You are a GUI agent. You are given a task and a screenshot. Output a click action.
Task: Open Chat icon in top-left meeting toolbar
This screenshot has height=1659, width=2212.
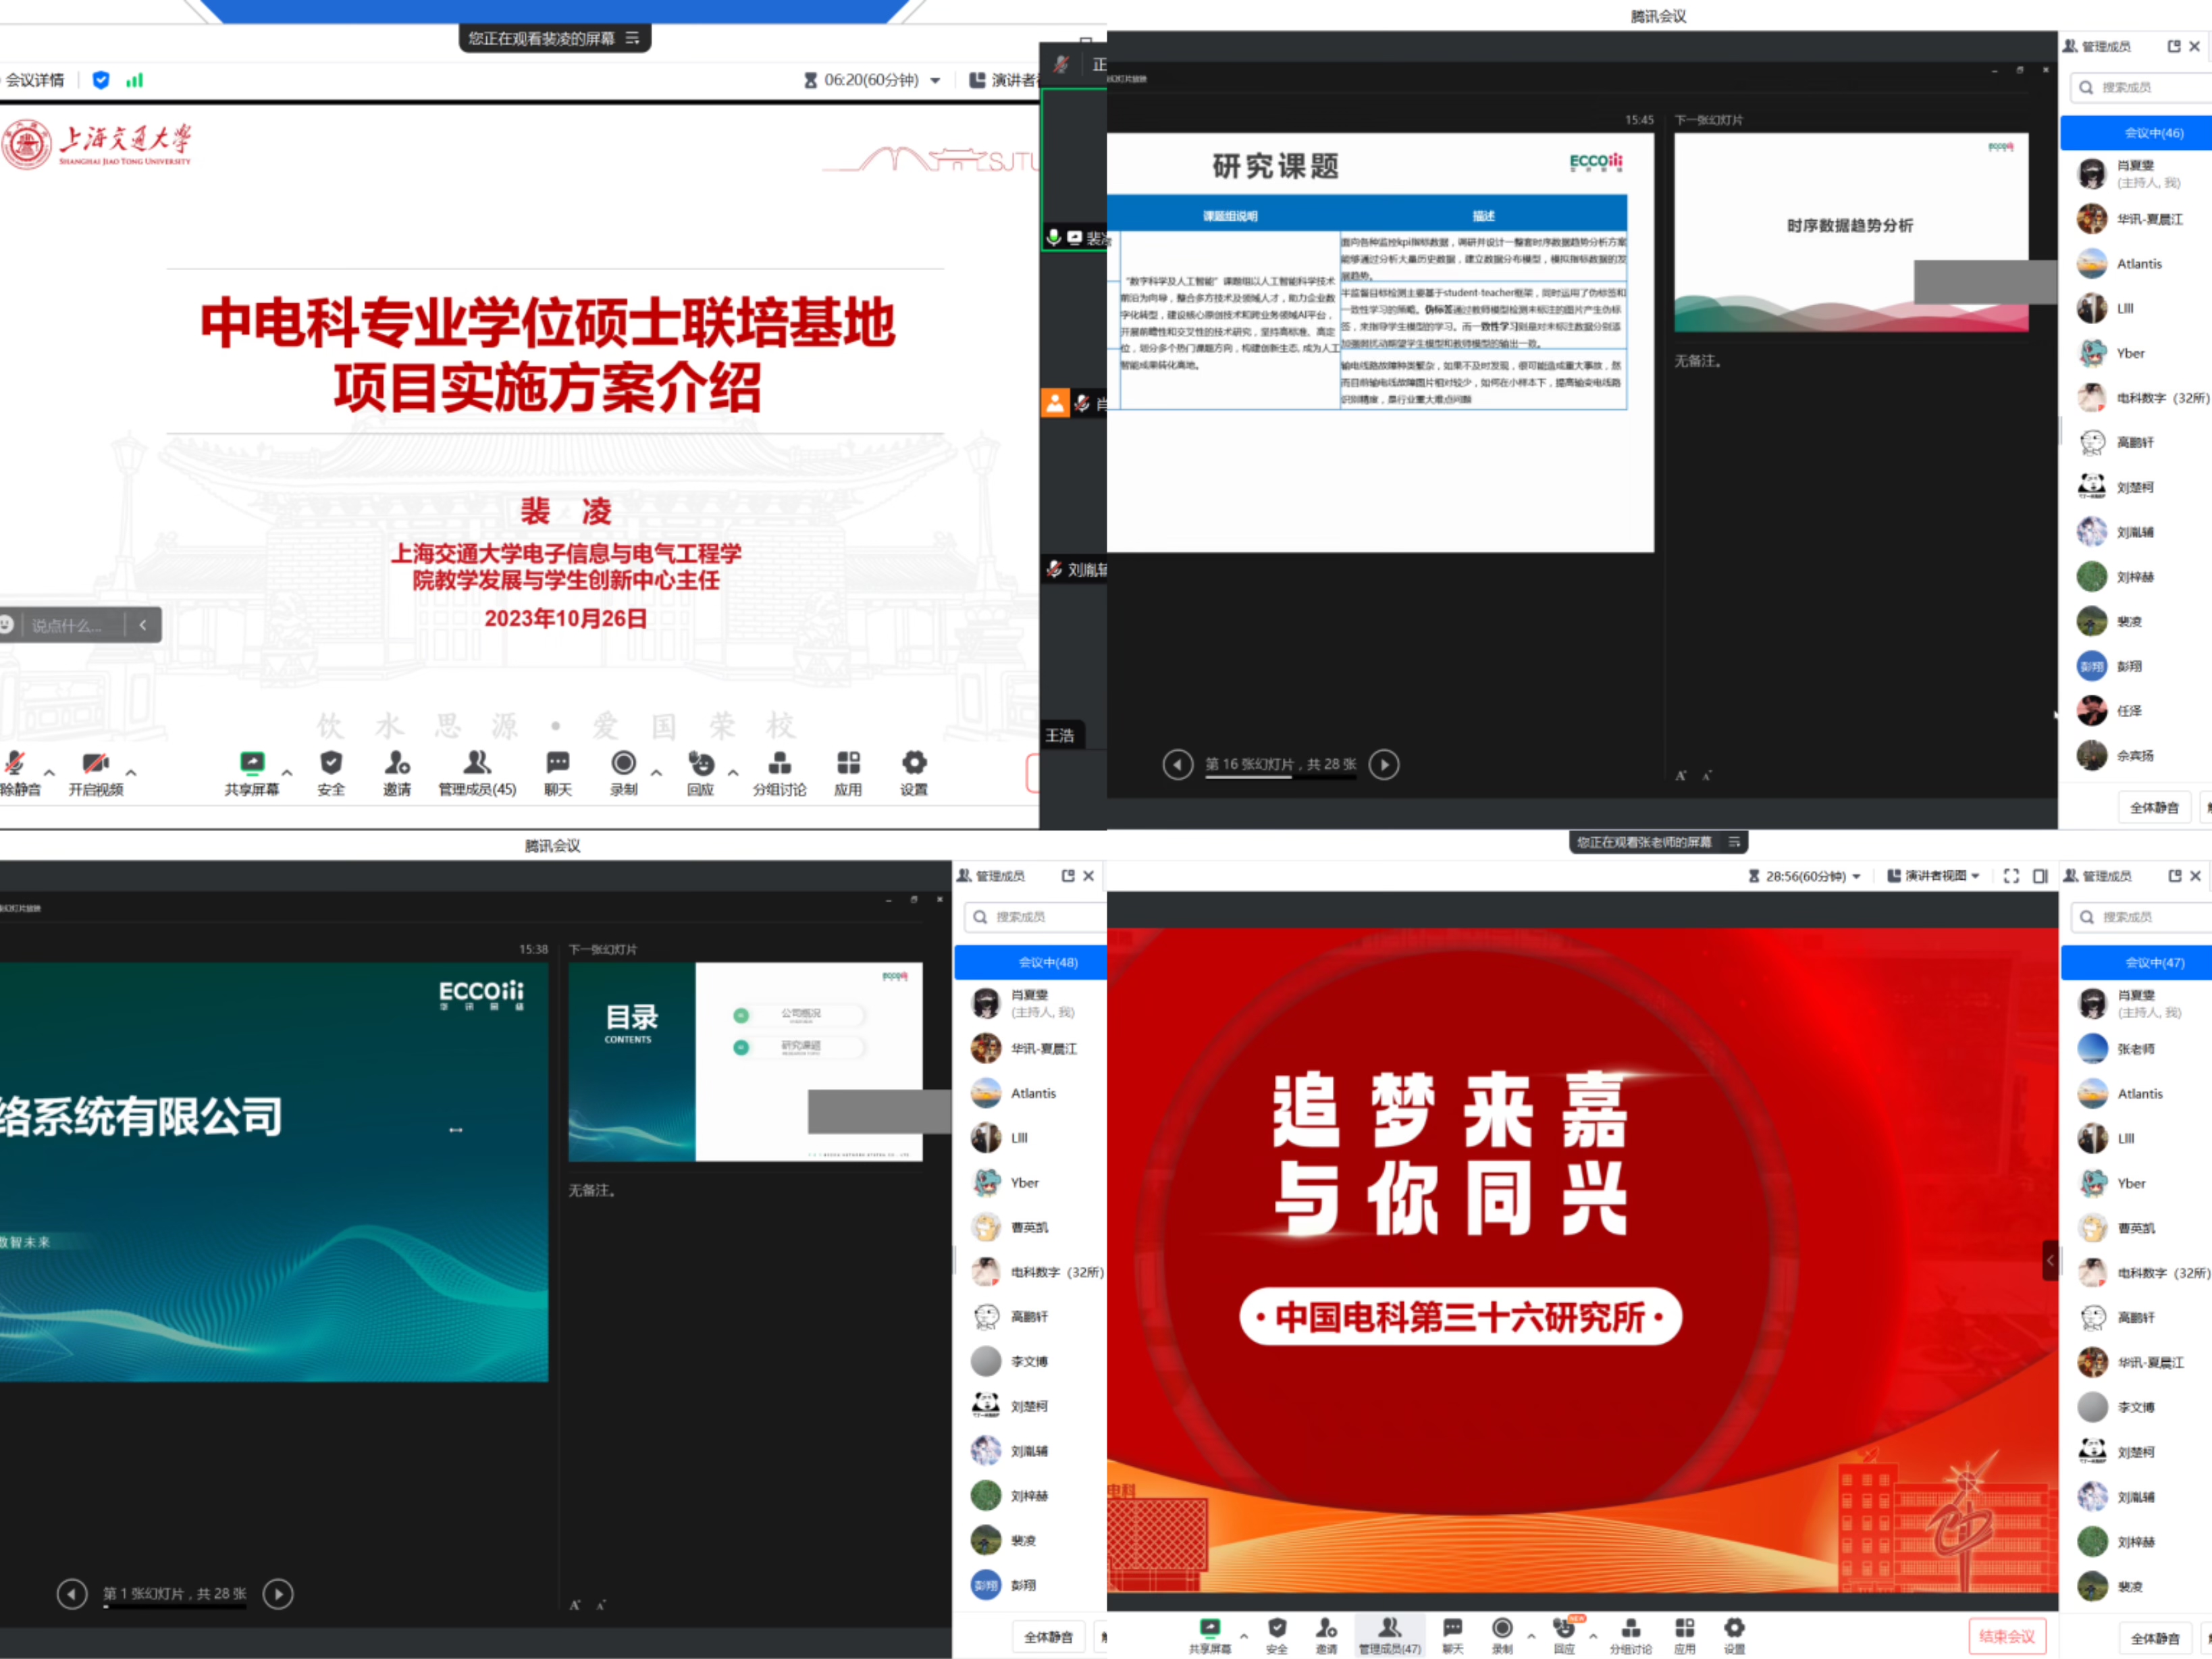pos(558,772)
